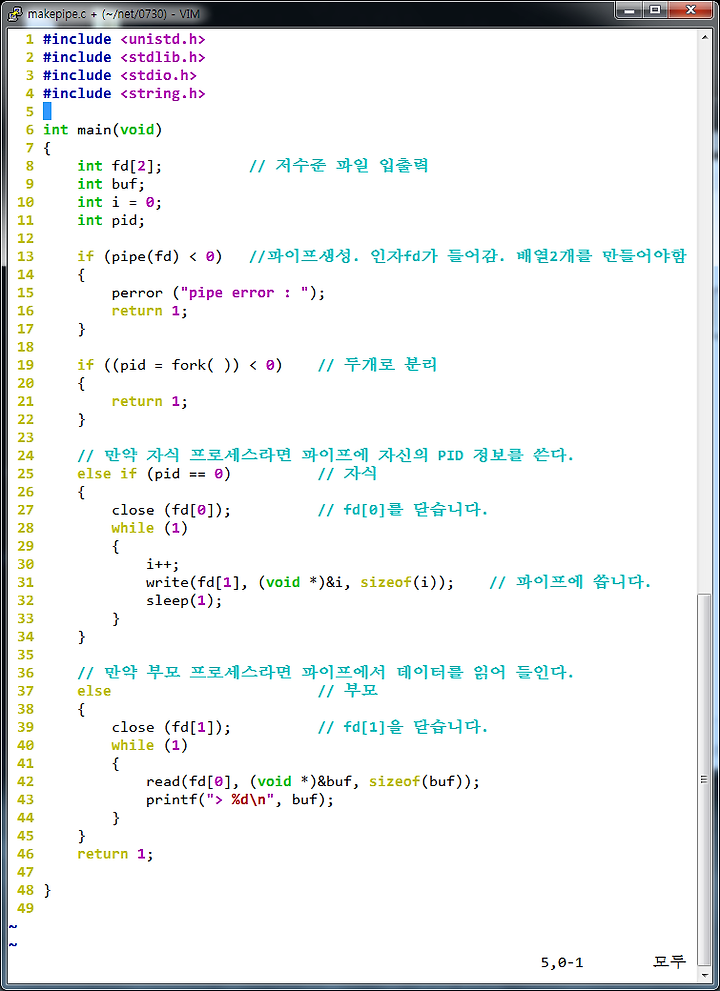Click the perror ("pipe error : ") line
Screen dimensions: 720x991
tap(218, 293)
